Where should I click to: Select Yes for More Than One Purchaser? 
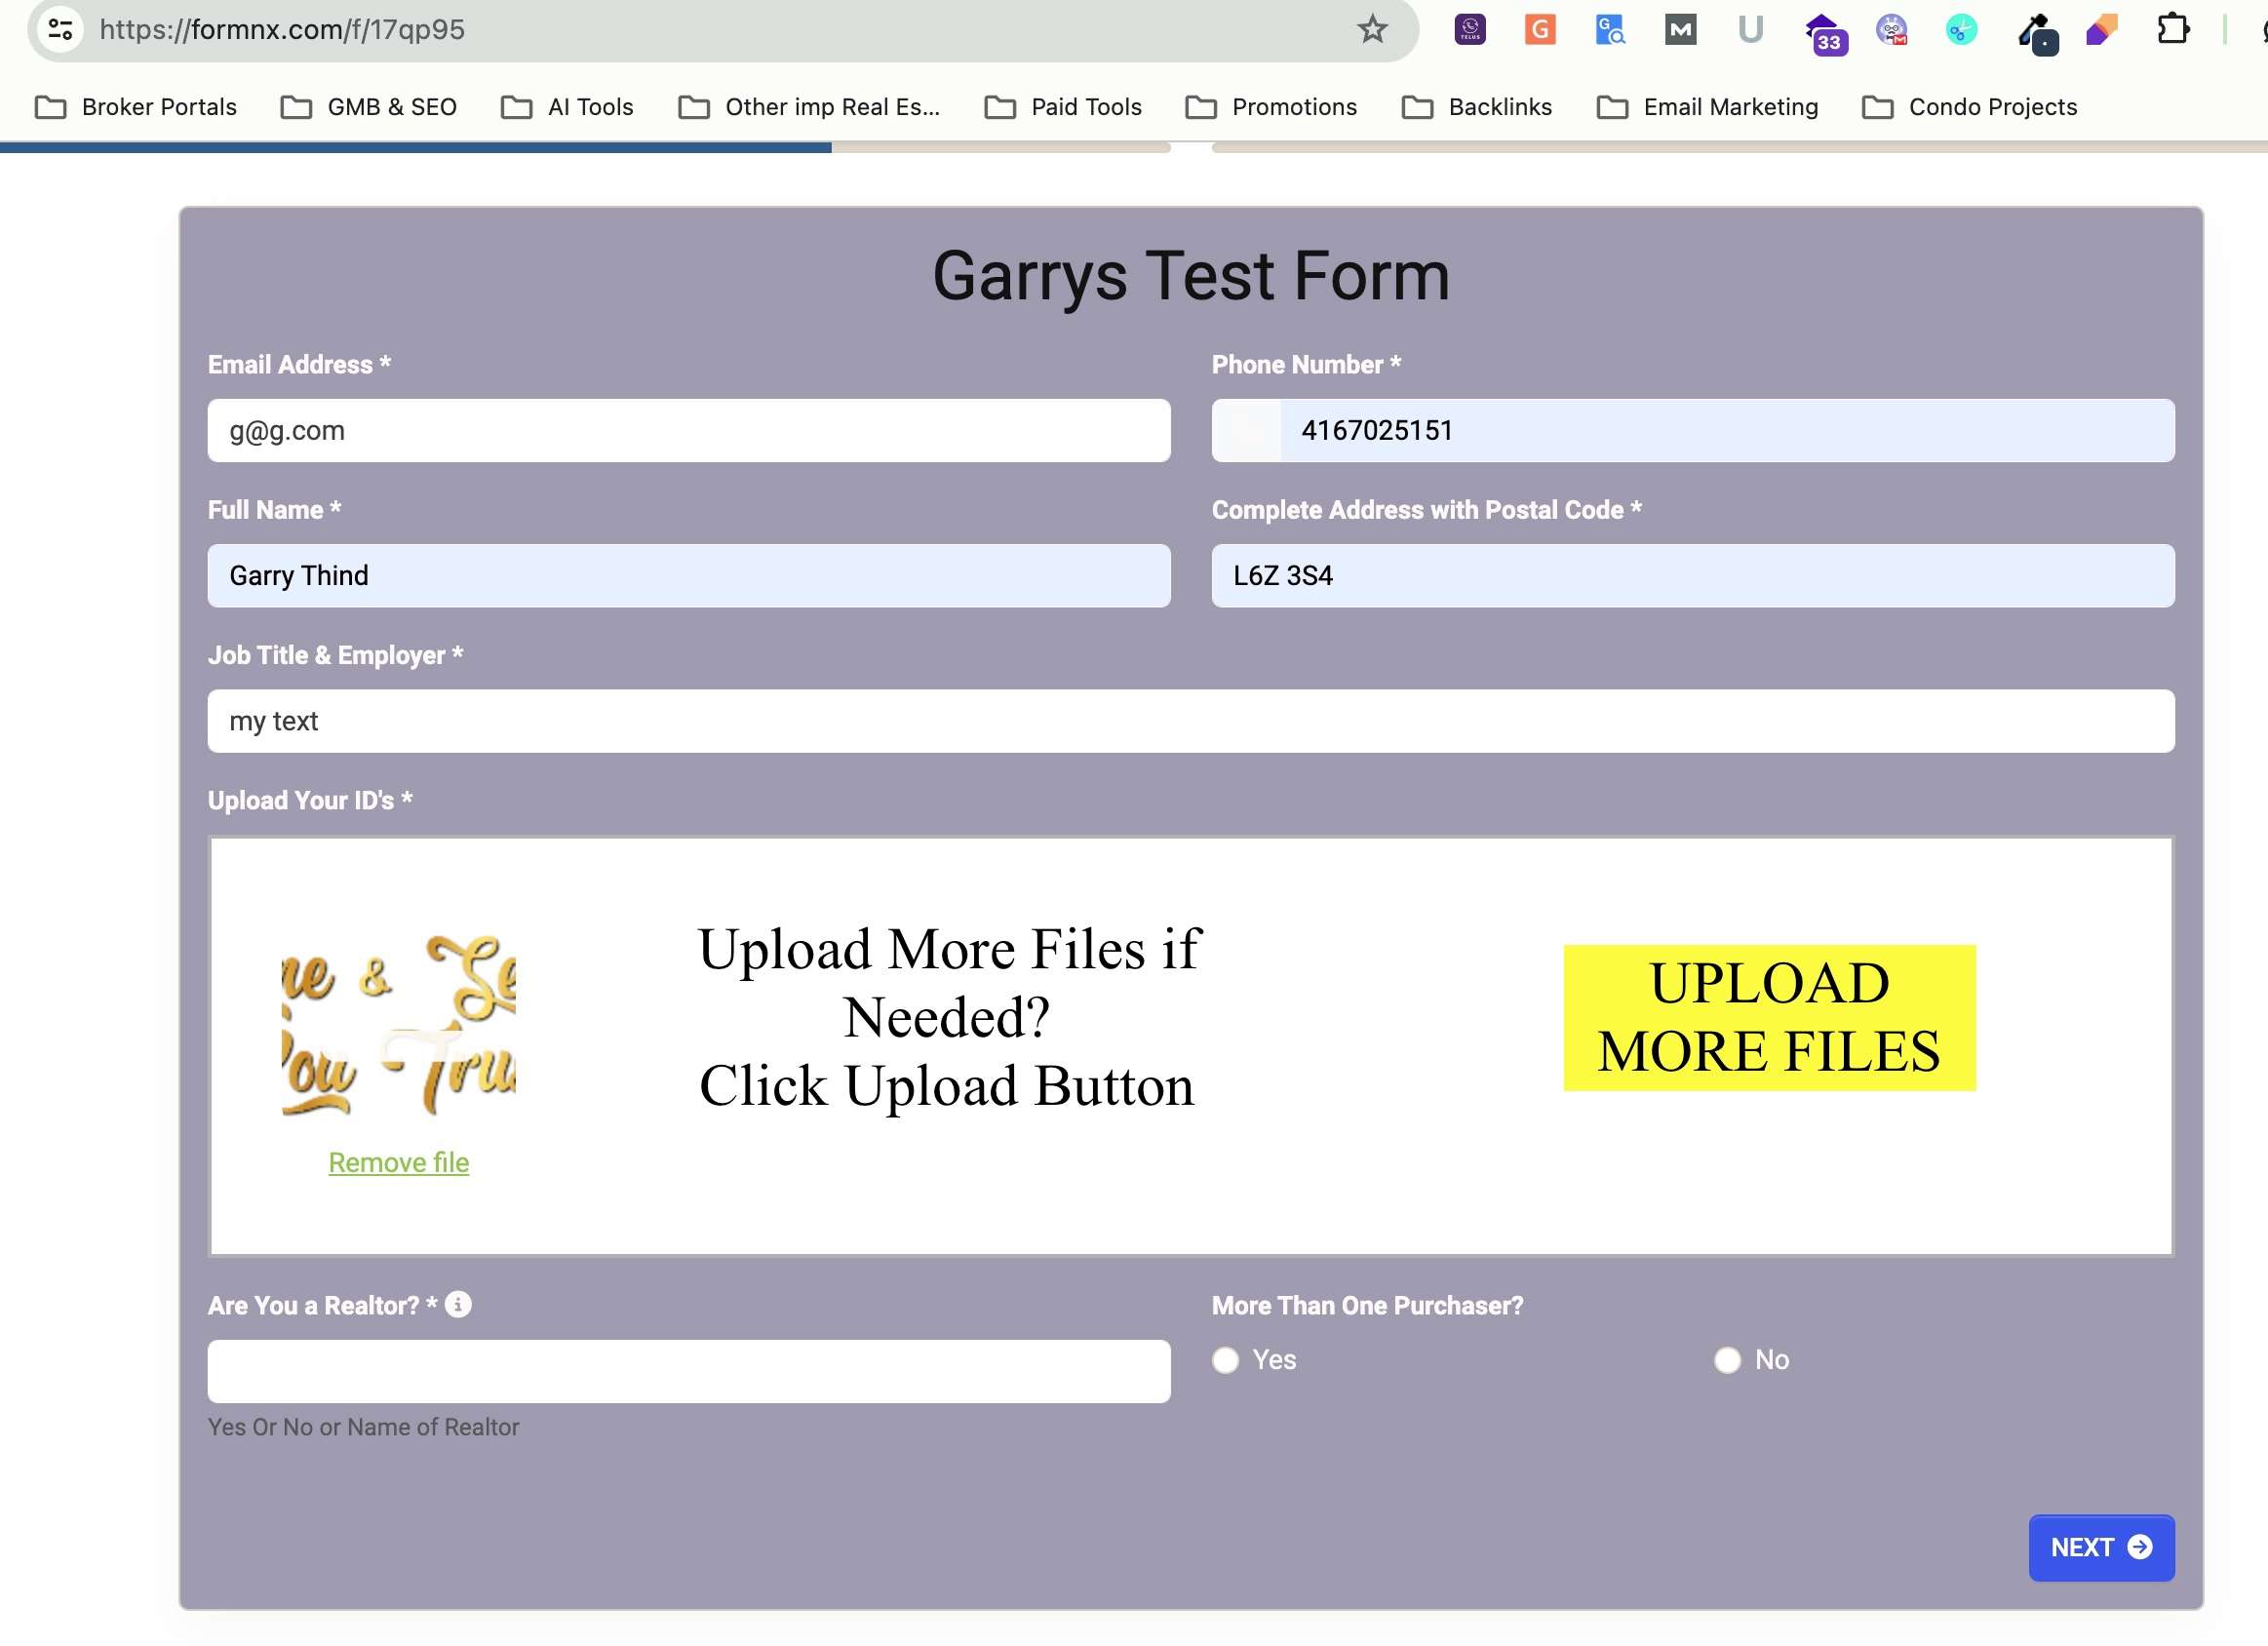coord(1225,1360)
